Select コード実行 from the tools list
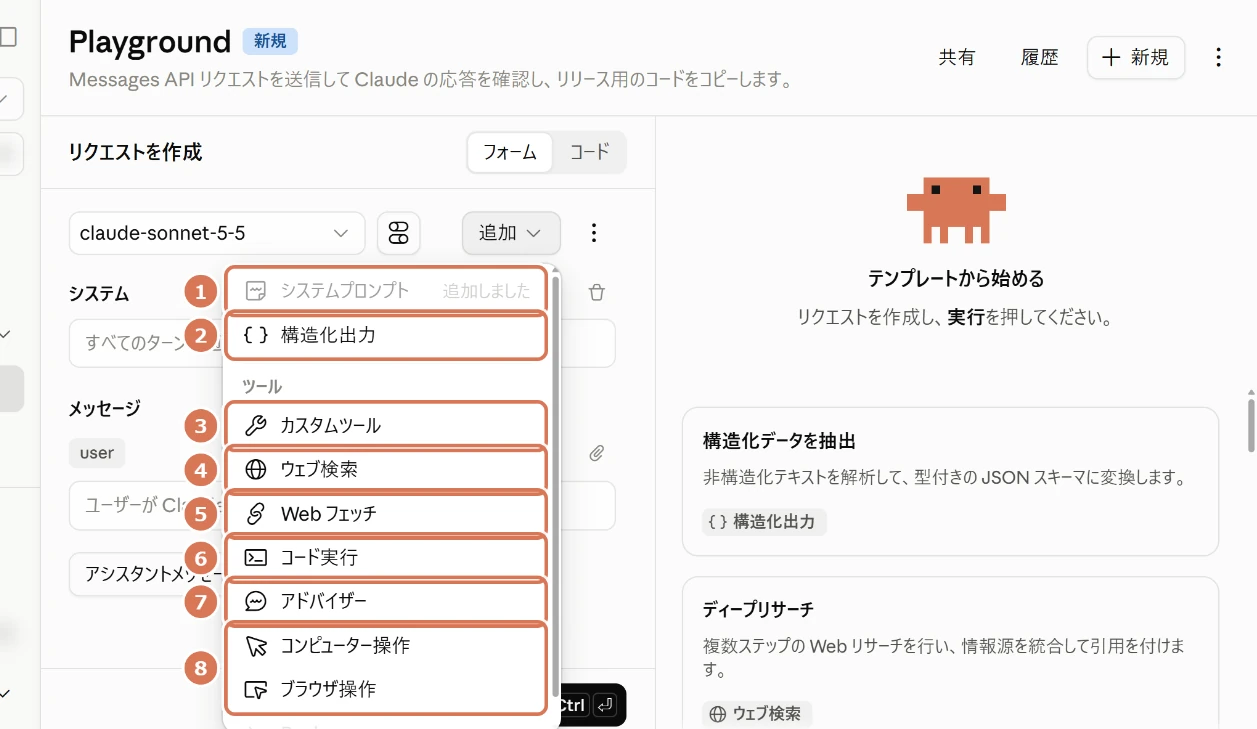 [x=387, y=557]
